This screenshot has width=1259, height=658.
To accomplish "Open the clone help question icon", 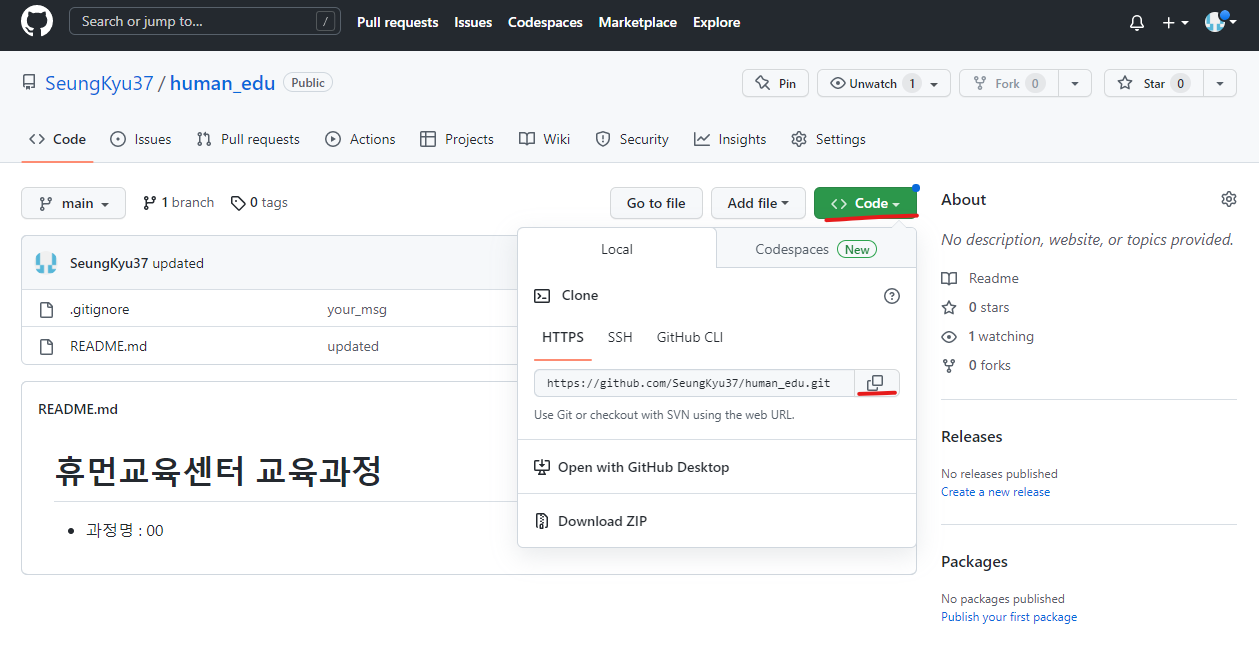I will pyautogui.click(x=892, y=296).
